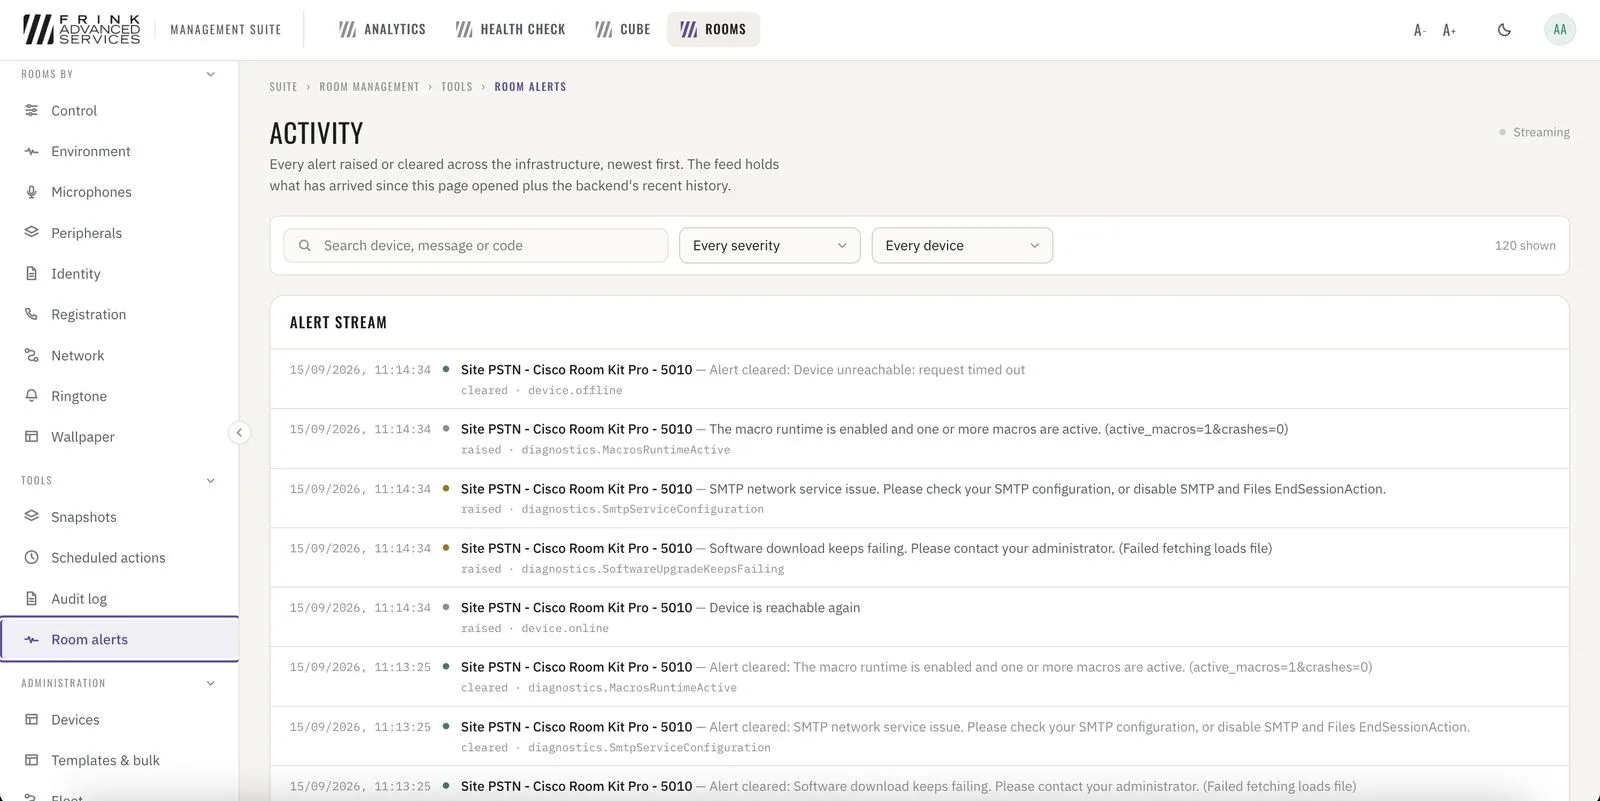Image resolution: width=1600 pixels, height=801 pixels.
Task: Open Peripherals via its layers icon
Action: [31, 233]
